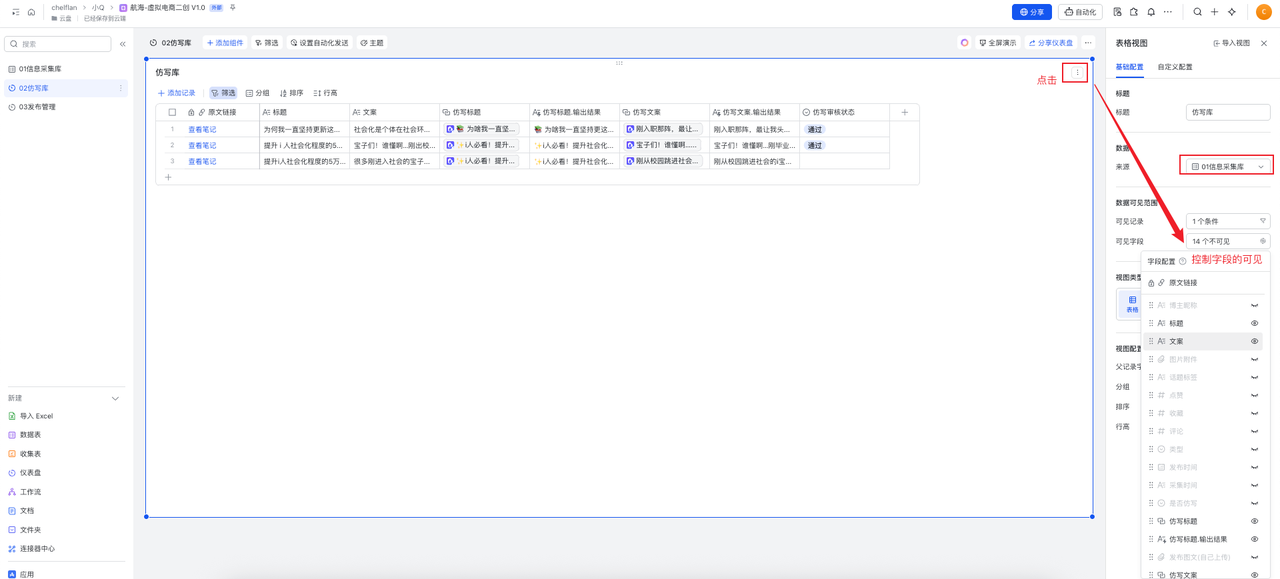Switch to the 自定义配置 tab
The image size is (1280, 579).
(1175, 67)
